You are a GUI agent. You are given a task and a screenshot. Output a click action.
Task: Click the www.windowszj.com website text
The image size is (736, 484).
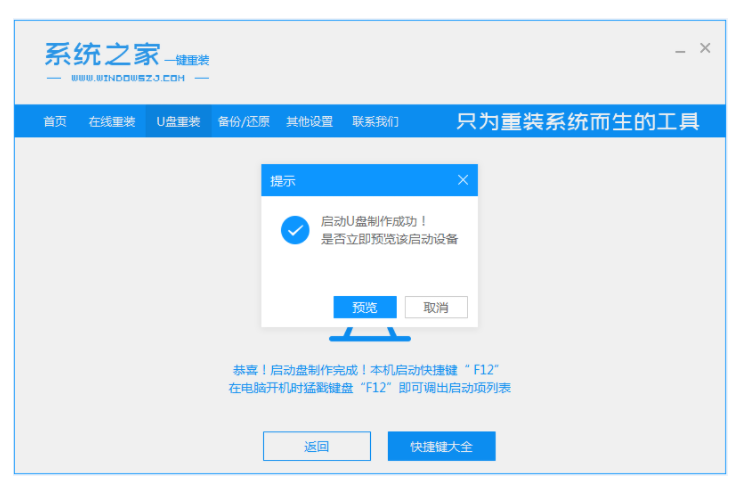[x=127, y=77]
